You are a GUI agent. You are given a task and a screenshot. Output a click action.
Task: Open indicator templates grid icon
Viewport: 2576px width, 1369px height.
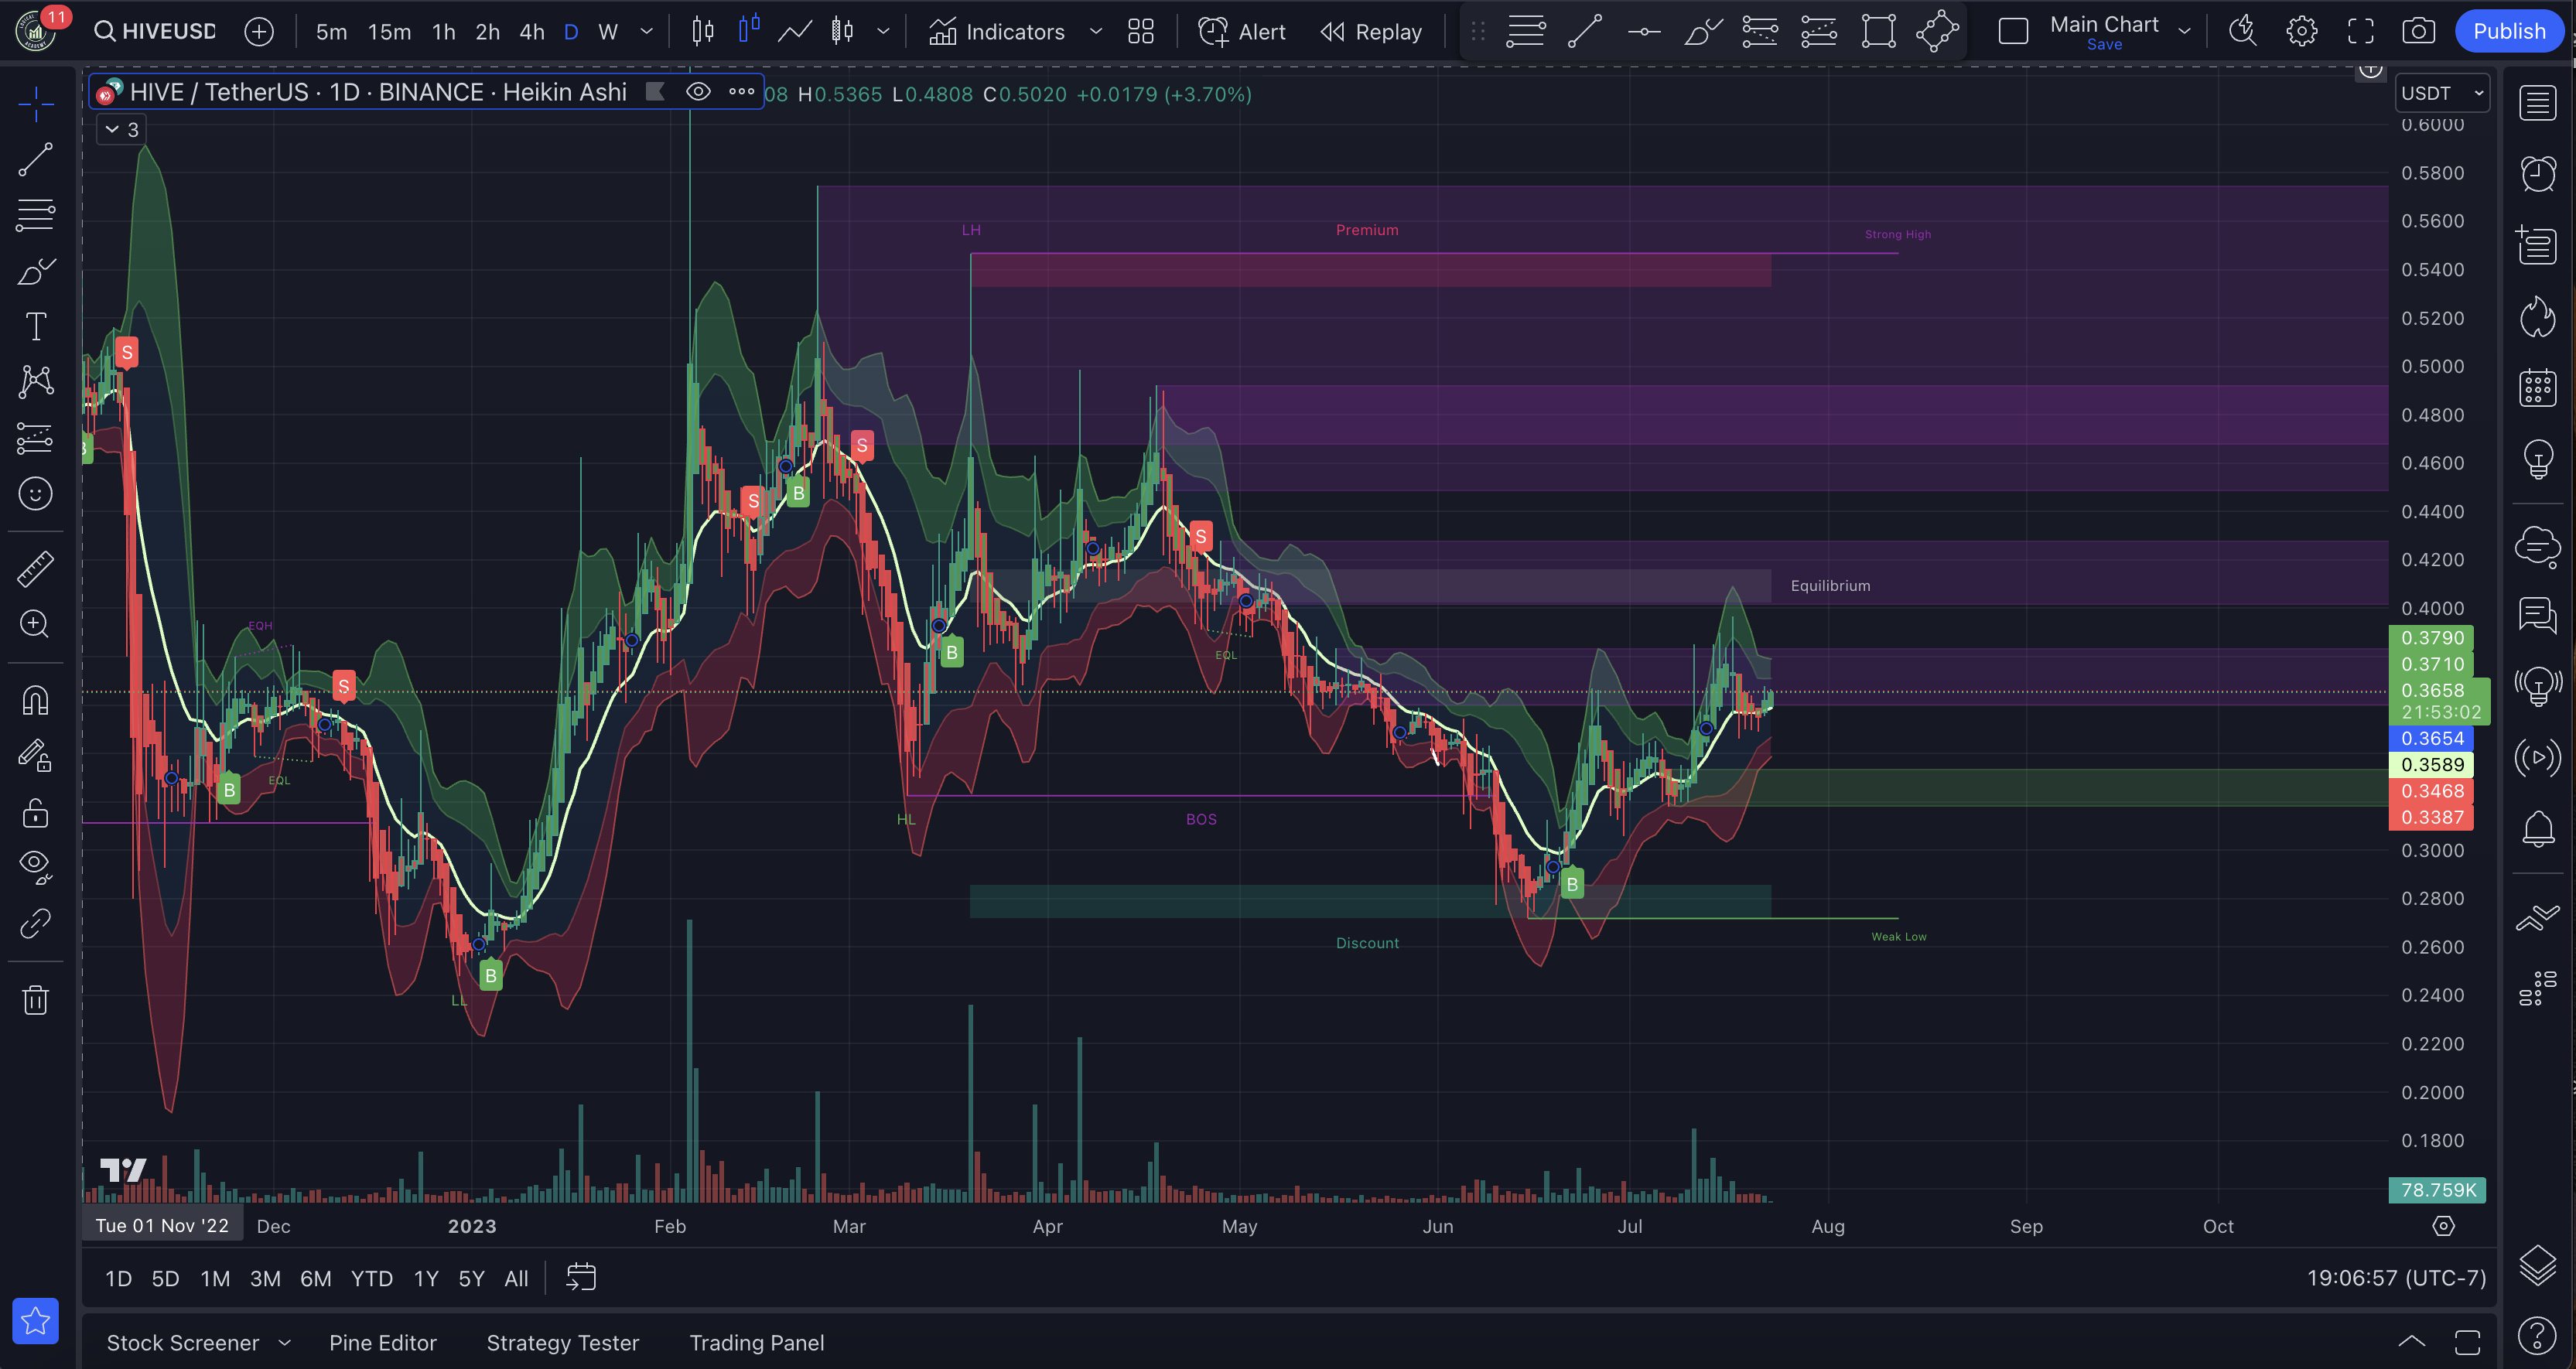1141,32
